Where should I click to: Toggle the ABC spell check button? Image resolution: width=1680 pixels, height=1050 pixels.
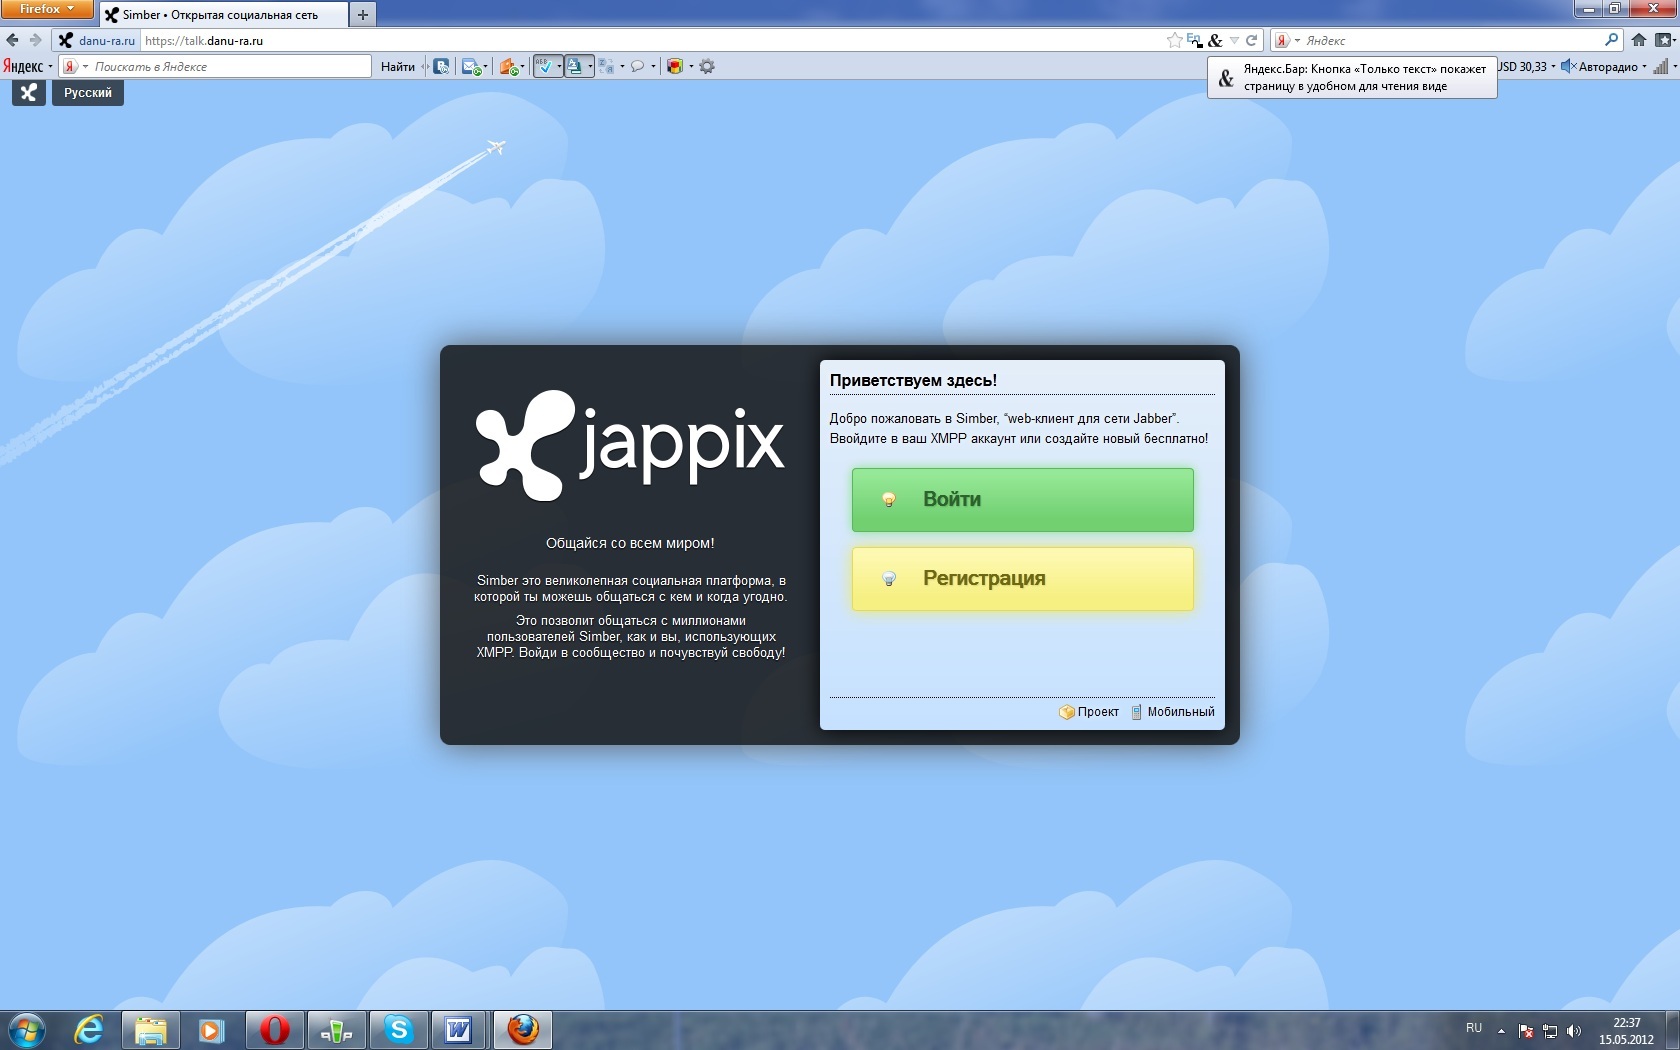[545, 67]
